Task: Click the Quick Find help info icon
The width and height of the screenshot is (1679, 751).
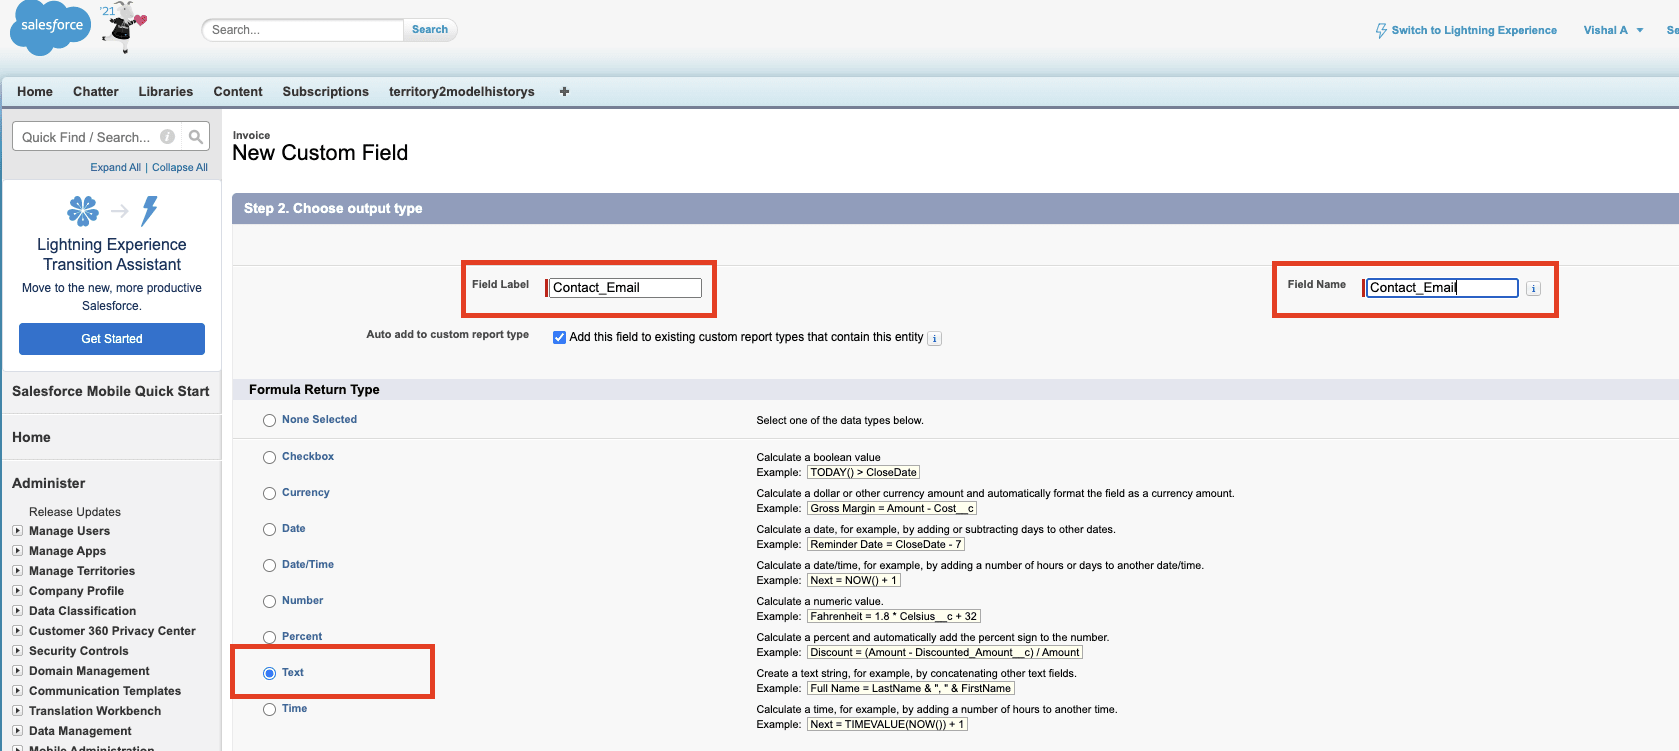Action: click(168, 137)
